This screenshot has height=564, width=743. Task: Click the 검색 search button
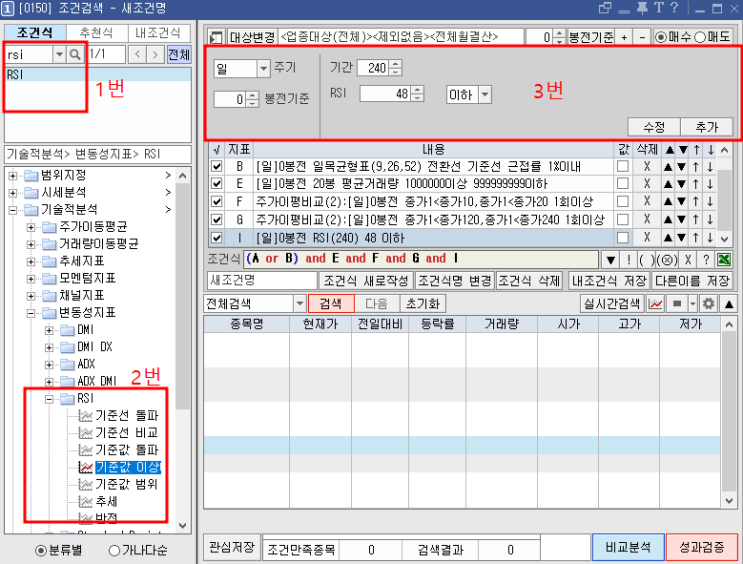pos(331,304)
